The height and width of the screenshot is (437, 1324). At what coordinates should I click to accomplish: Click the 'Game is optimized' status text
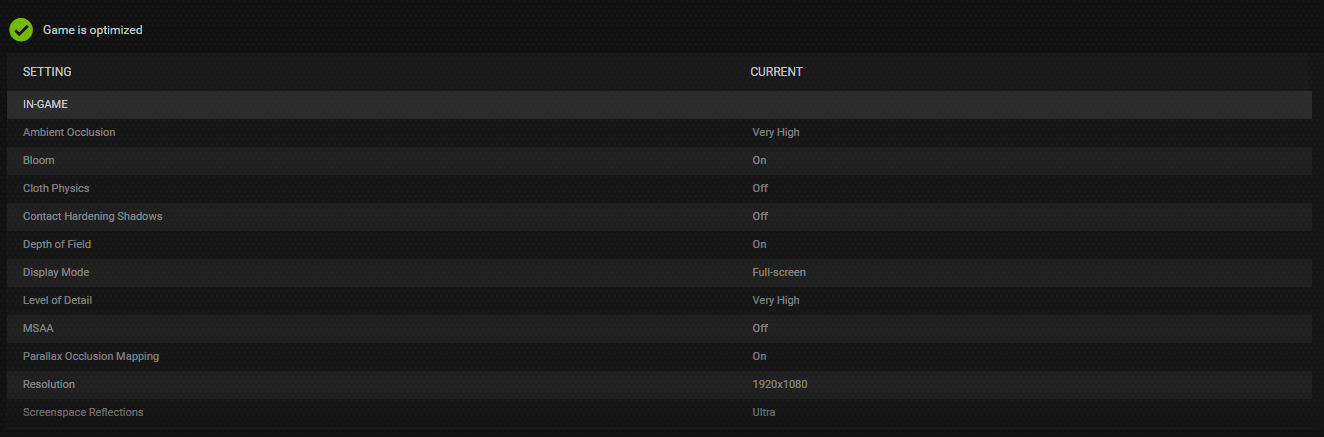pyautogui.click(x=92, y=30)
